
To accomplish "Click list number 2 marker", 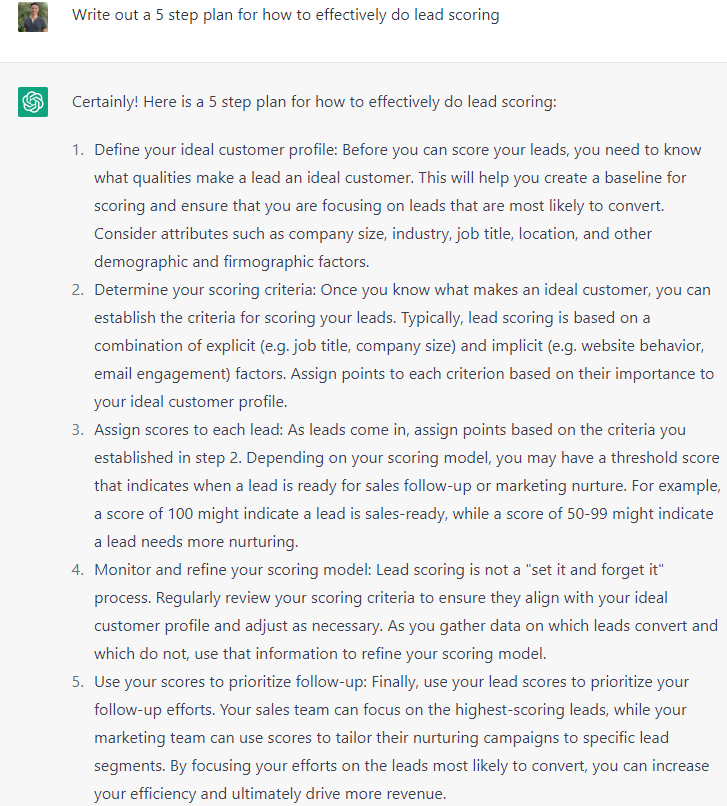I will click(x=78, y=289).
